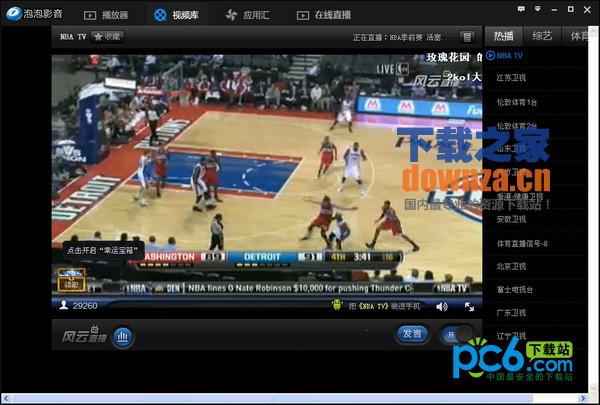
Task: Click the 风云直播 logo below the video
Action: (x=84, y=335)
